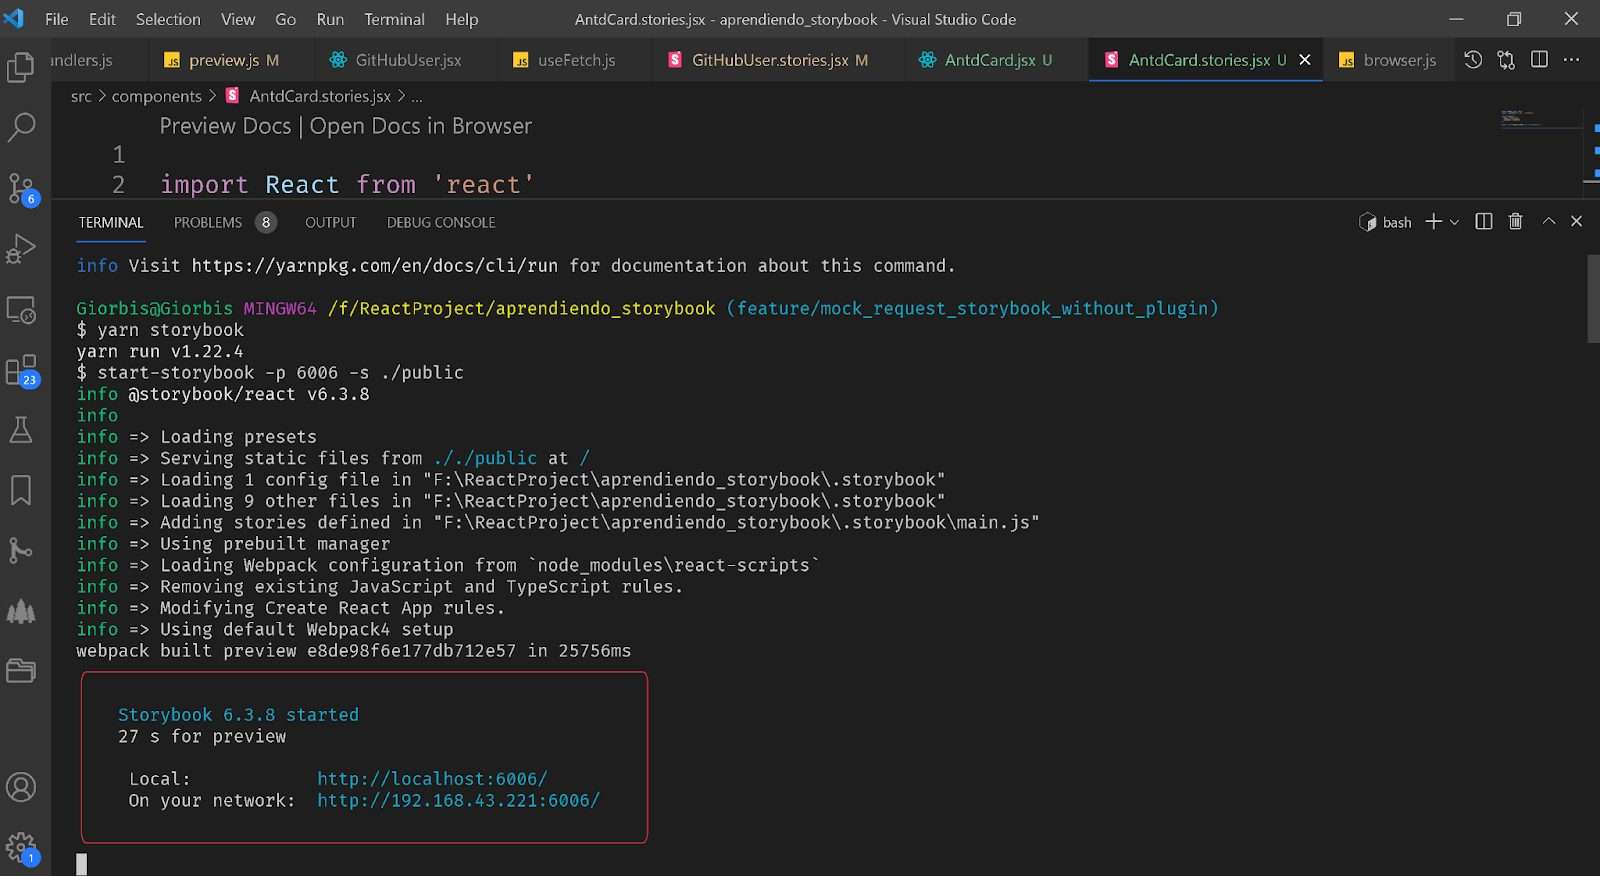Viewport: 1600px width, 876px height.
Task: Kill terminal using the trash icon
Action: [x=1515, y=222]
